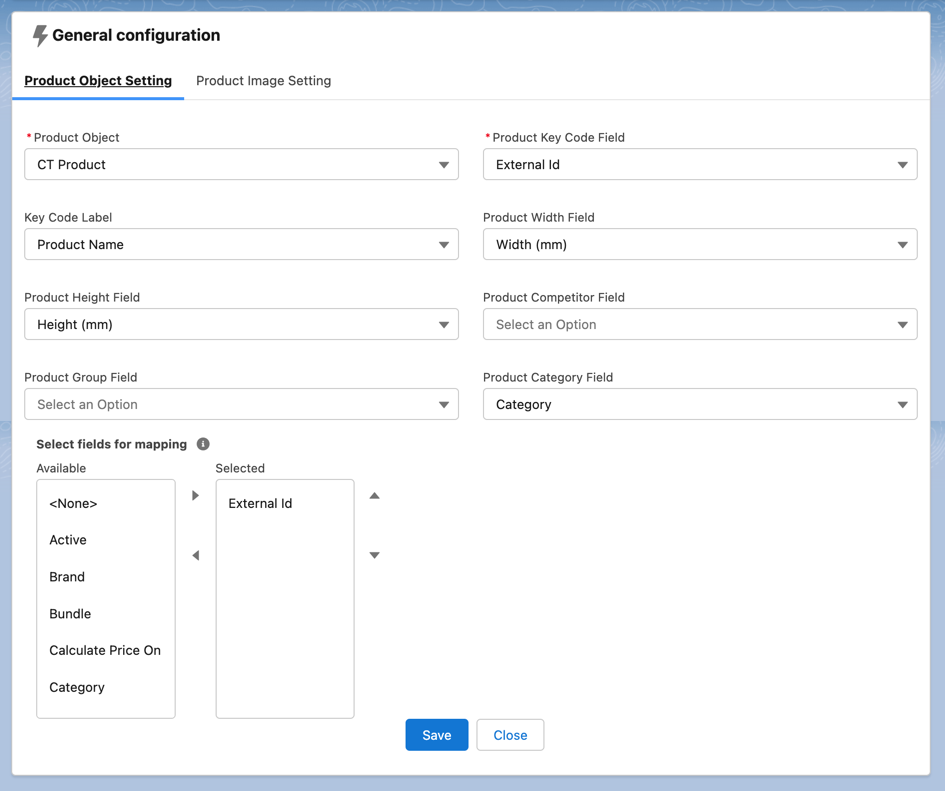Image resolution: width=945 pixels, height=791 pixels.
Task: Click the down arrow to reorder selected fields
Action: coord(374,555)
